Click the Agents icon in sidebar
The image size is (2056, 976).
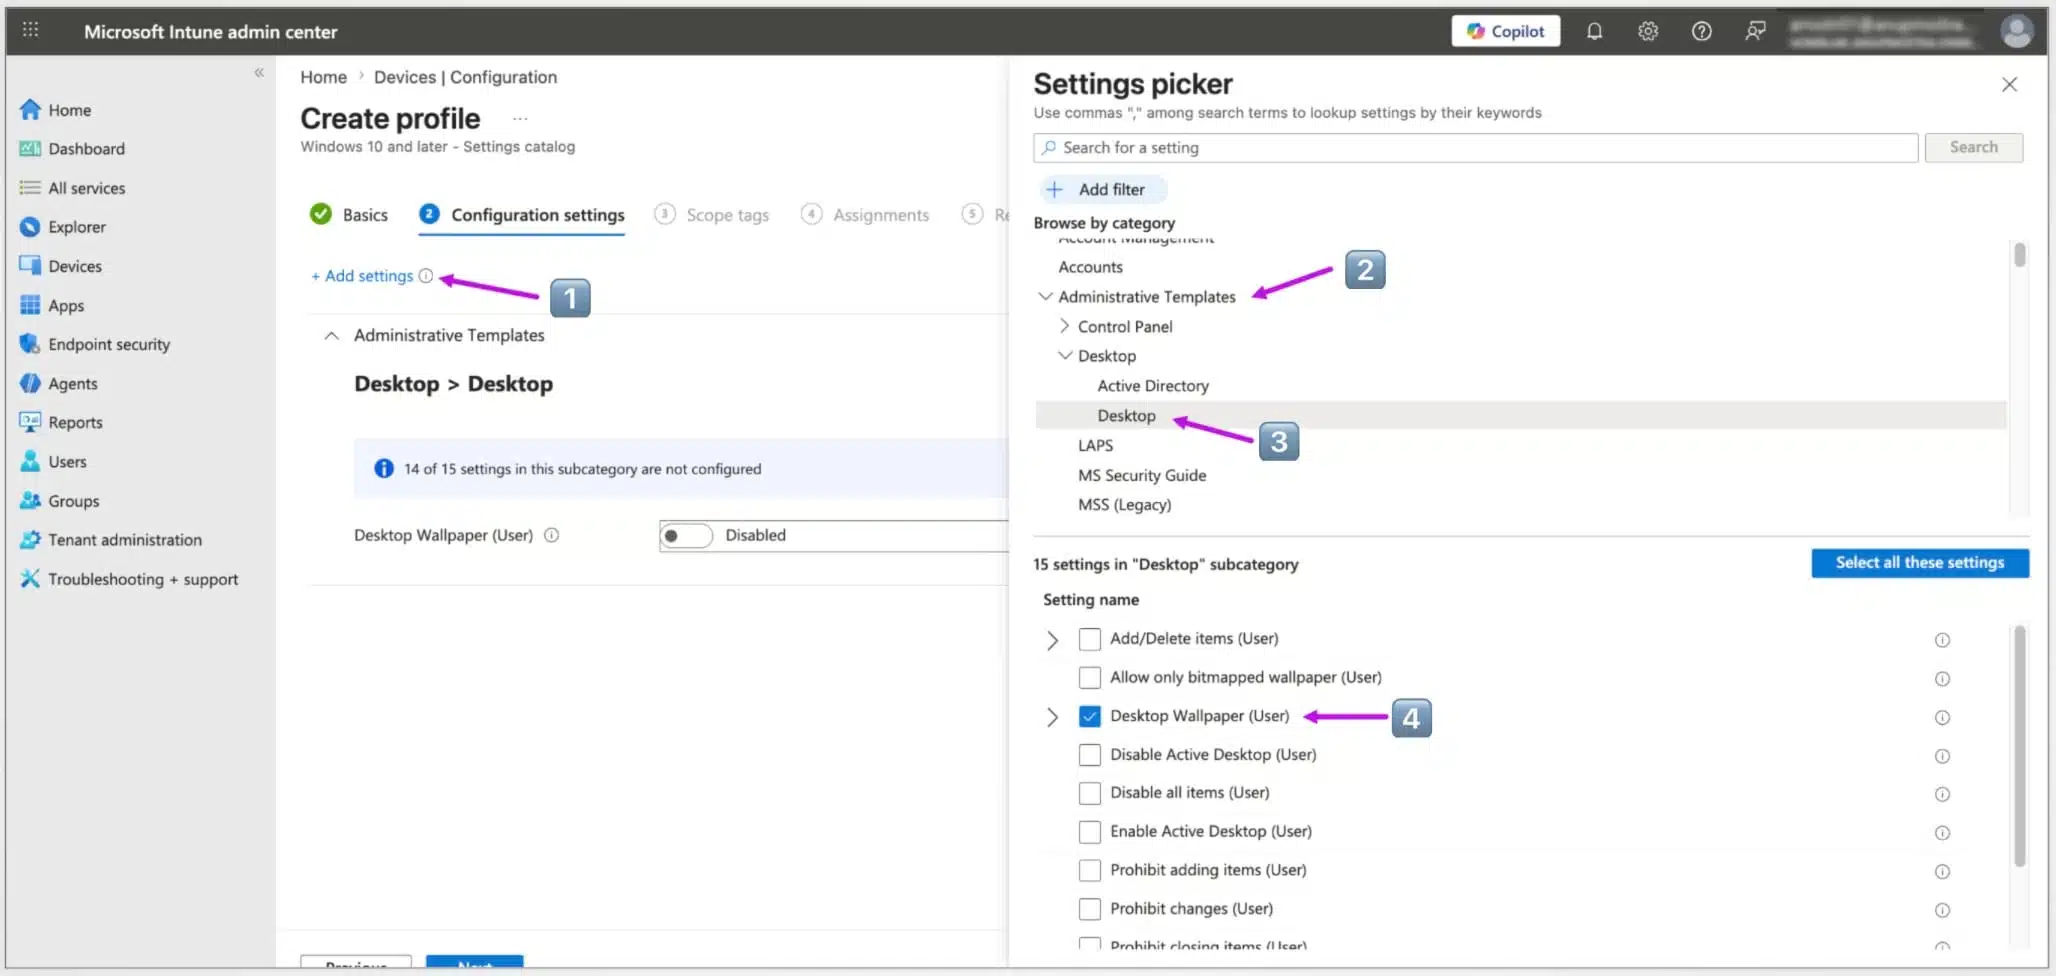pos(30,383)
